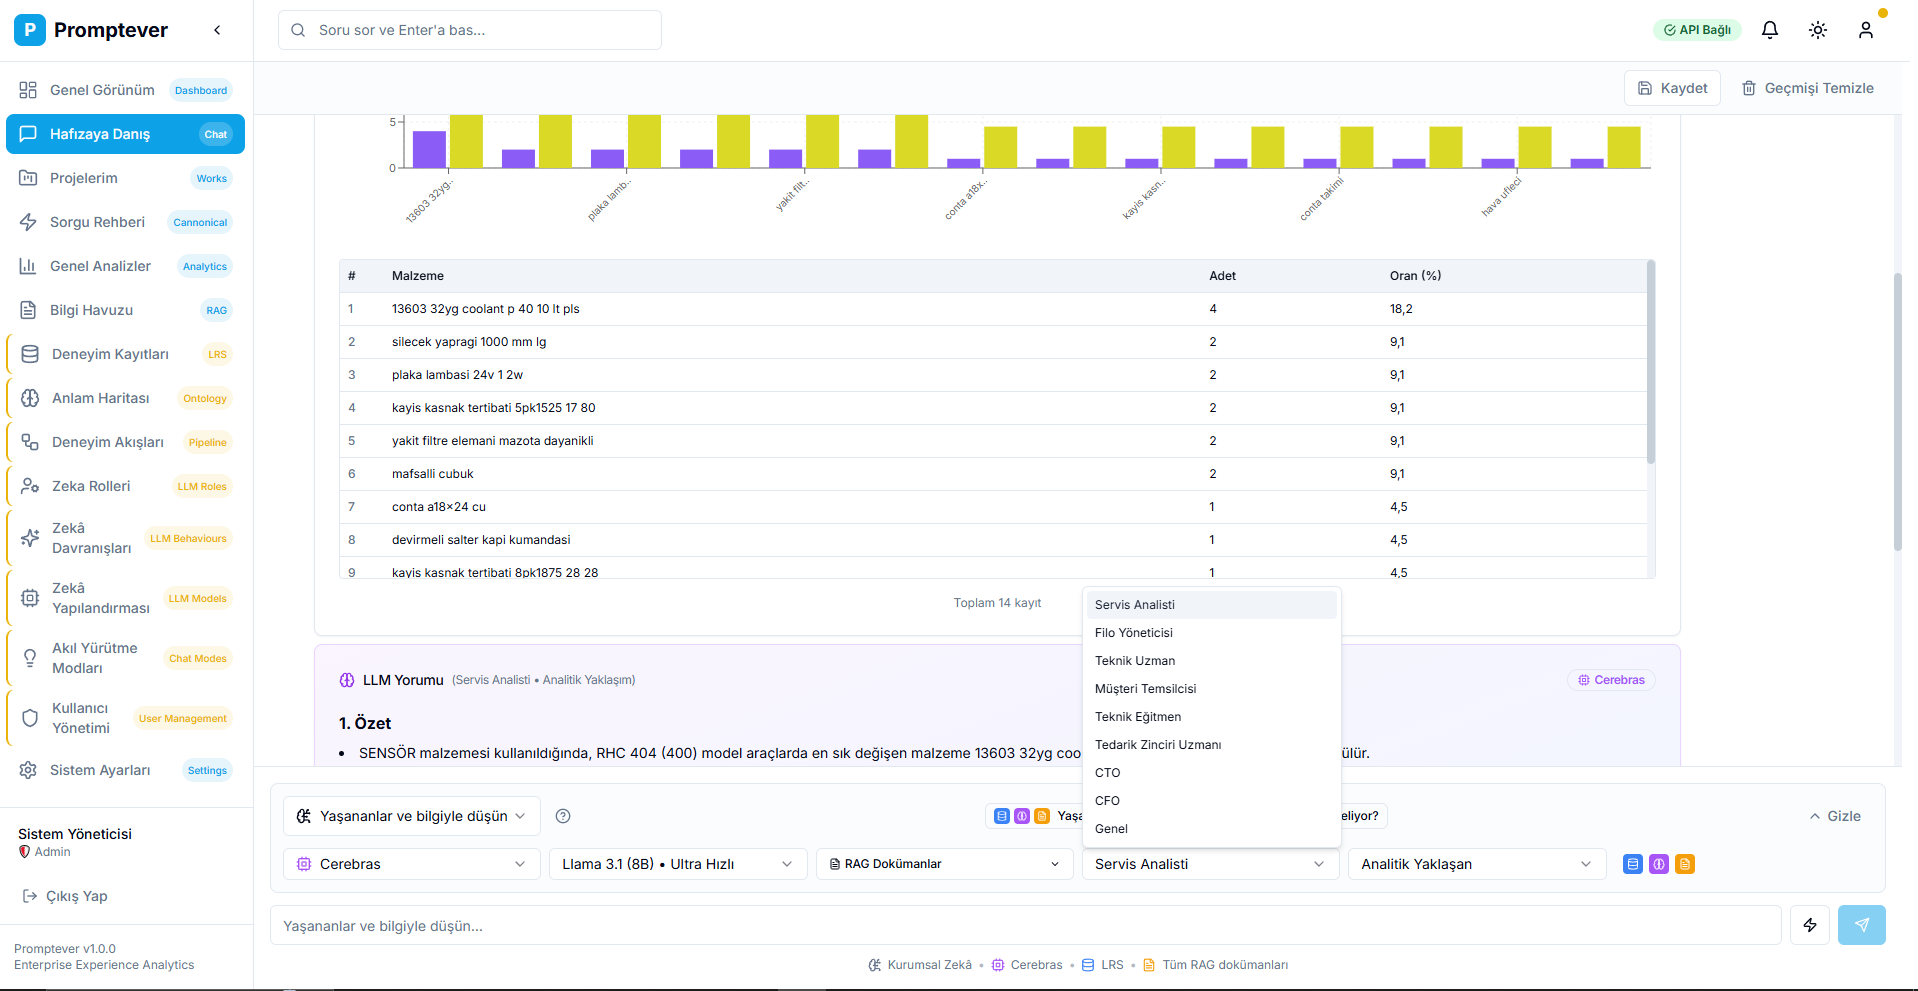The height and width of the screenshot is (991, 1918).
Task: Collapse the sidebar with the chevron arrow
Action: [x=217, y=30]
